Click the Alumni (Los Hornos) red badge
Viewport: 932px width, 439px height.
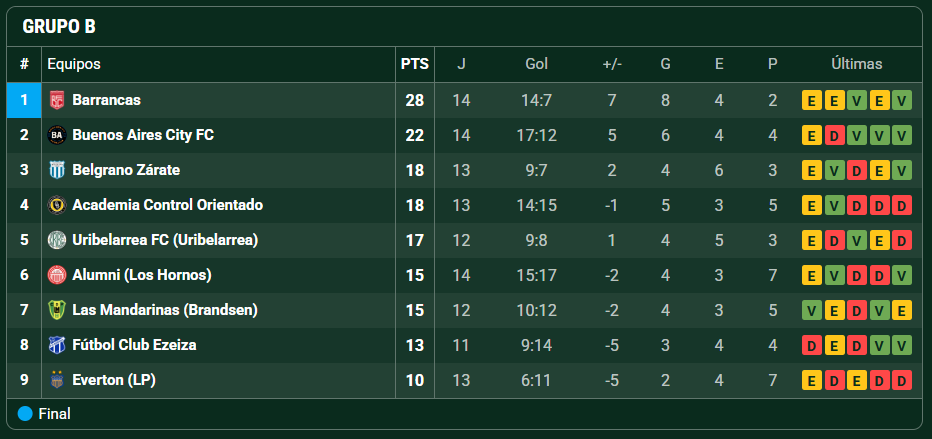56,275
